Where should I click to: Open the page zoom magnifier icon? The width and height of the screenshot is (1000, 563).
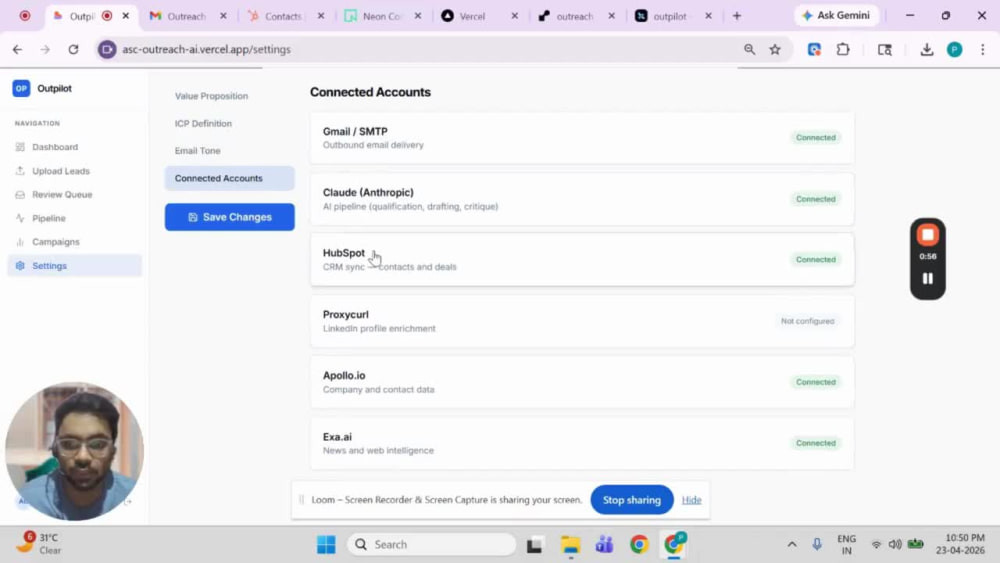[x=749, y=49]
